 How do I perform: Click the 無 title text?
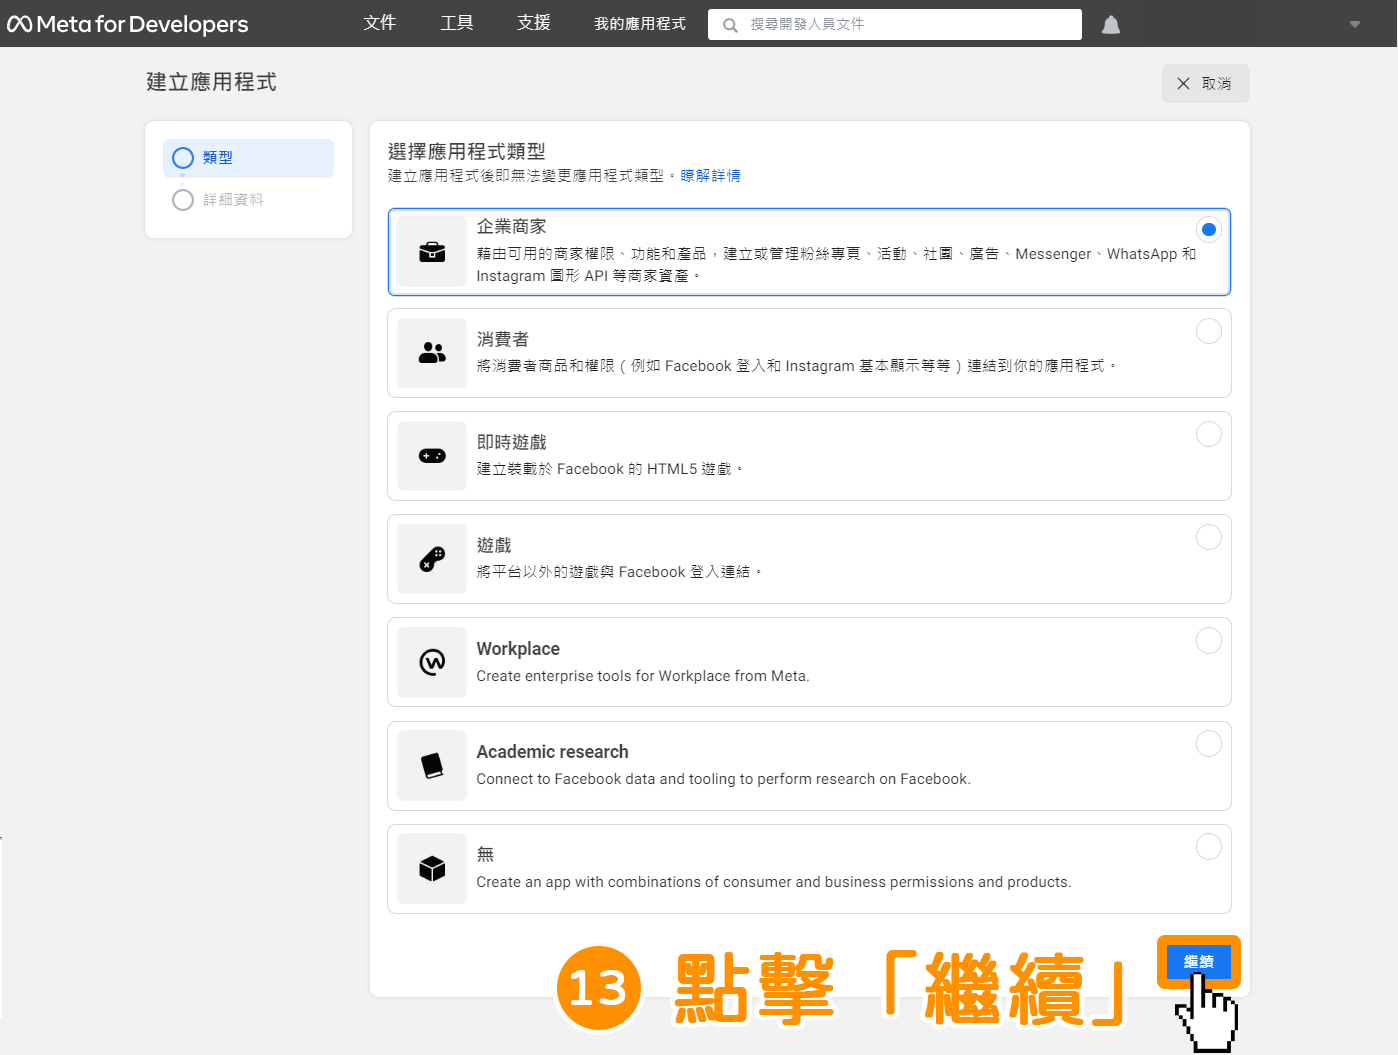485,854
